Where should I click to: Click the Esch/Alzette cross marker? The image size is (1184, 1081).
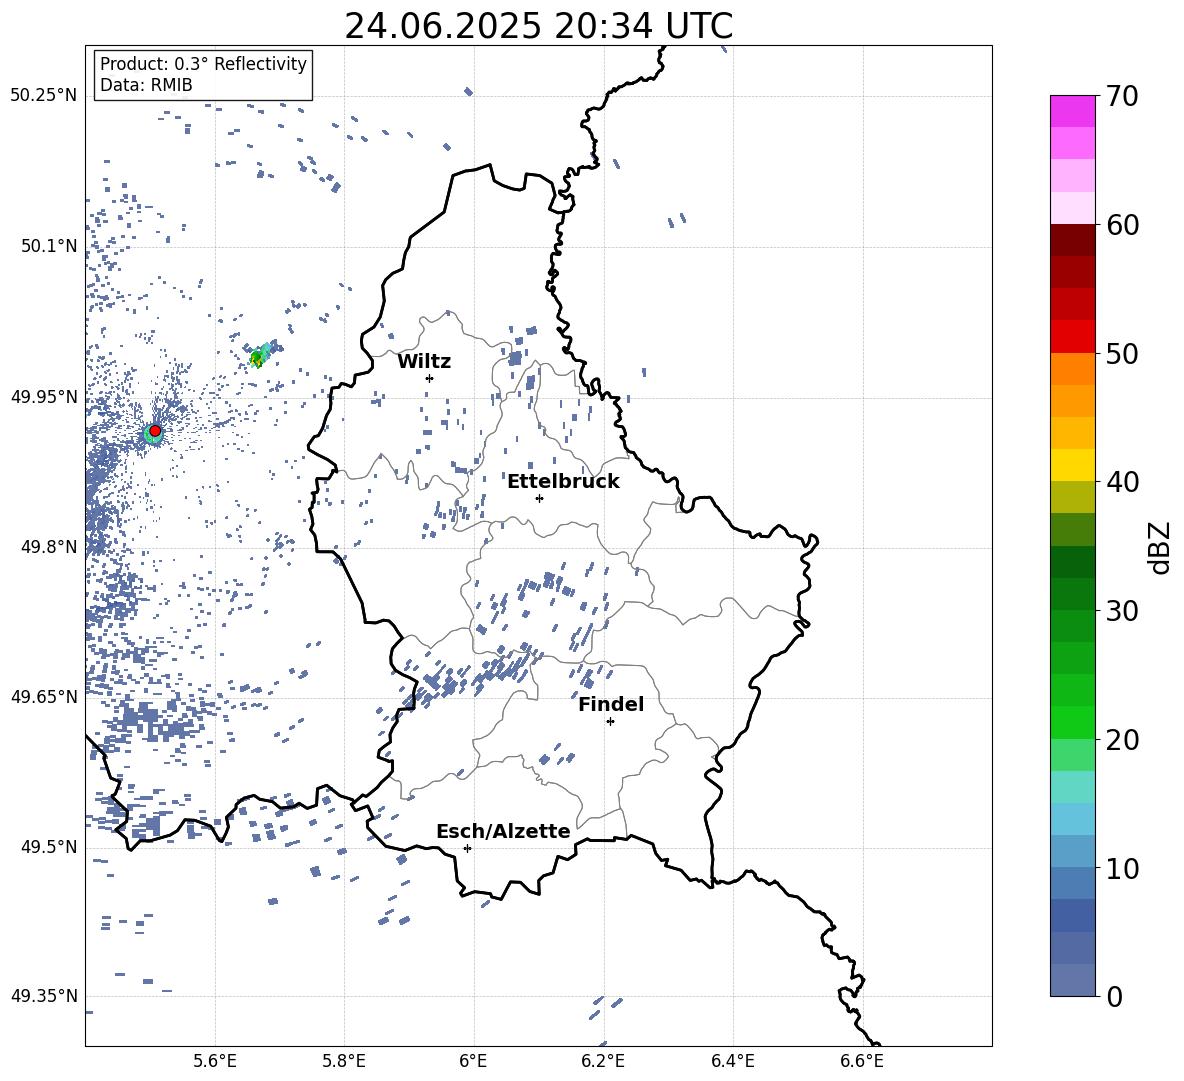467,848
